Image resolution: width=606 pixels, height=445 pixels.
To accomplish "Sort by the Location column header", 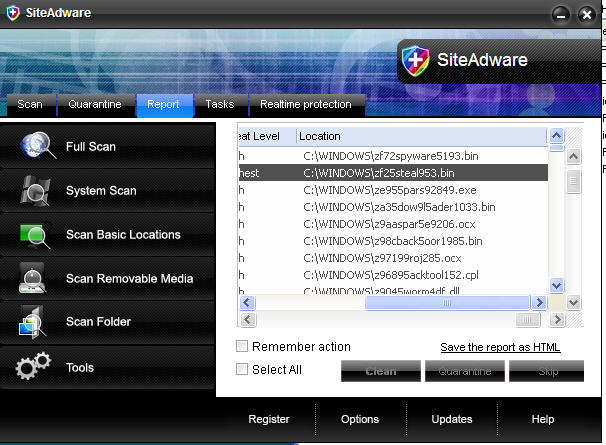I will (x=422, y=136).
